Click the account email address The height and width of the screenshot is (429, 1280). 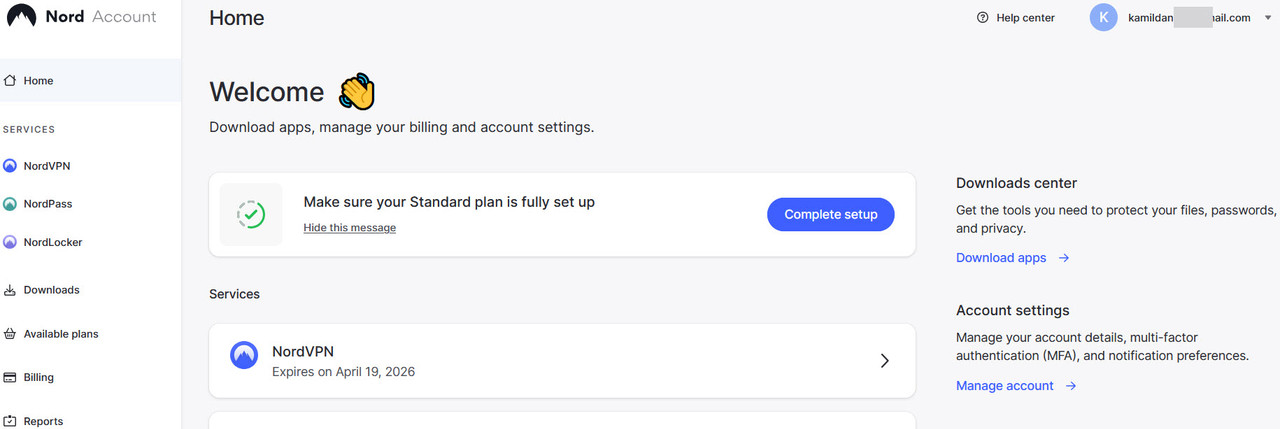[1188, 18]
